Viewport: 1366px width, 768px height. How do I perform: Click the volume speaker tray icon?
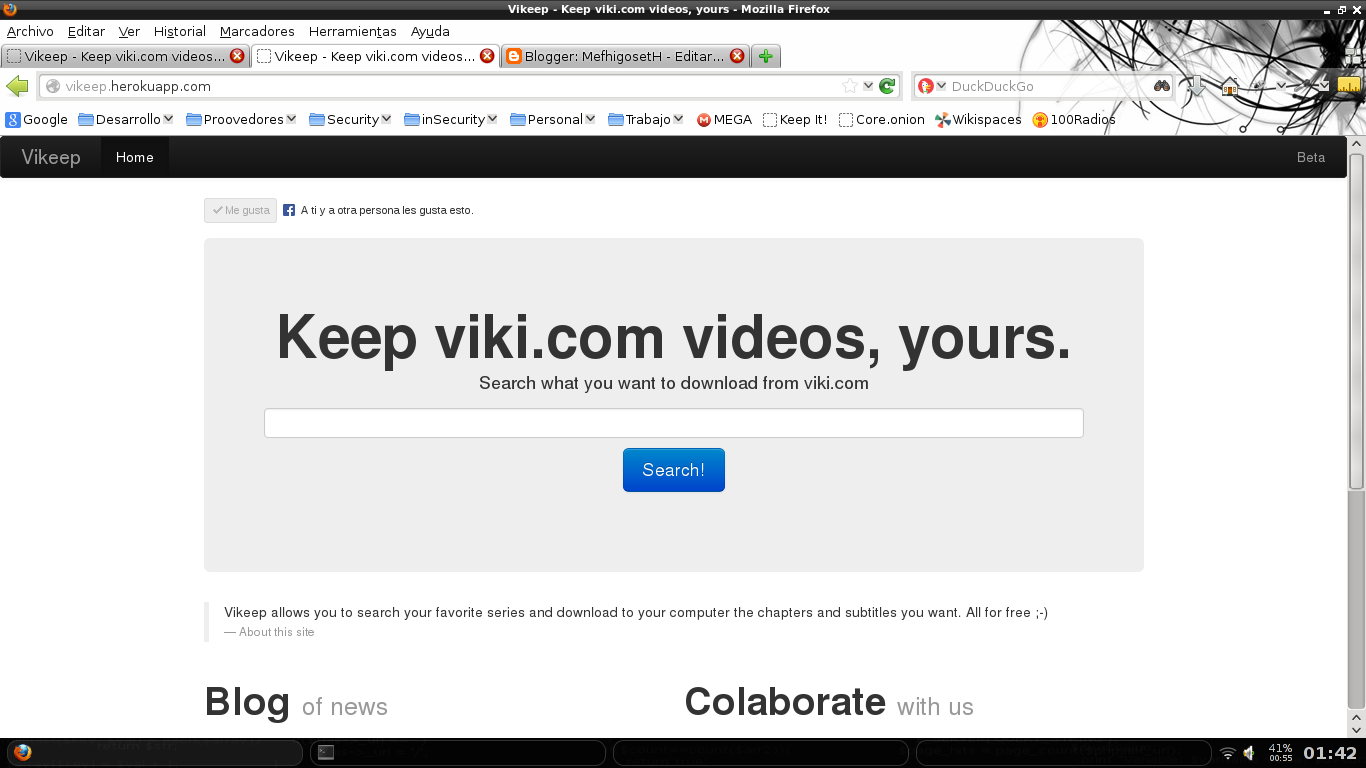tap(1250, 753)
